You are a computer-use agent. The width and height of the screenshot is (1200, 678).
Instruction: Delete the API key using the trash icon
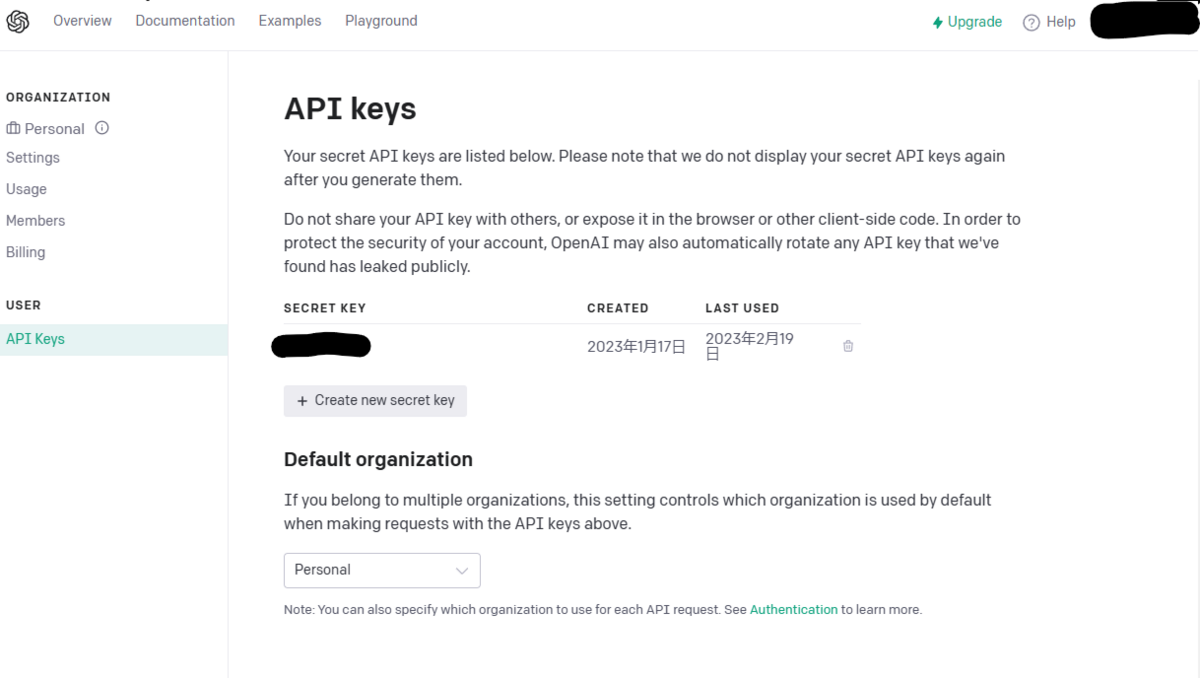(x=847, y=345)
